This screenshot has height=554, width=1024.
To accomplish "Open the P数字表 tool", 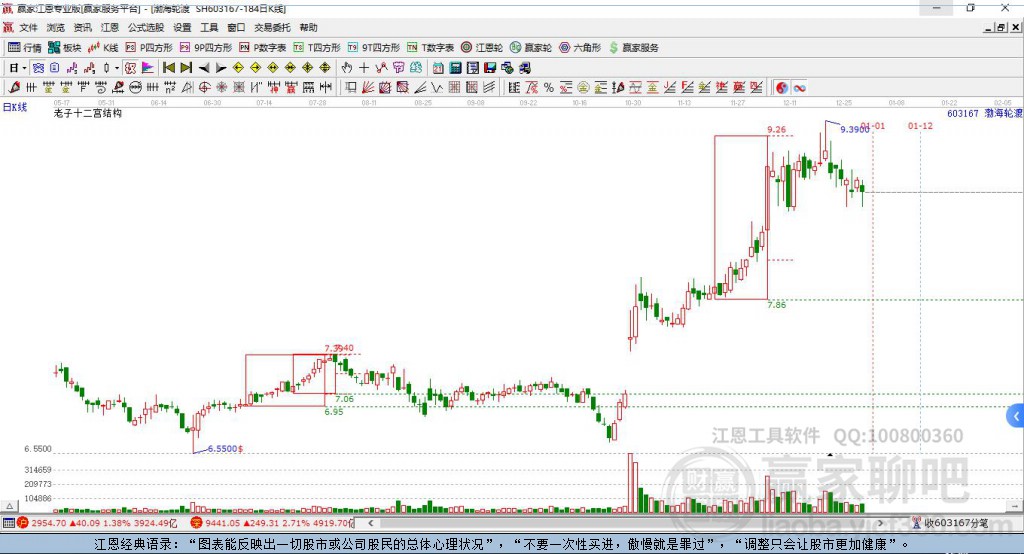I will click(x=263, y=48).
